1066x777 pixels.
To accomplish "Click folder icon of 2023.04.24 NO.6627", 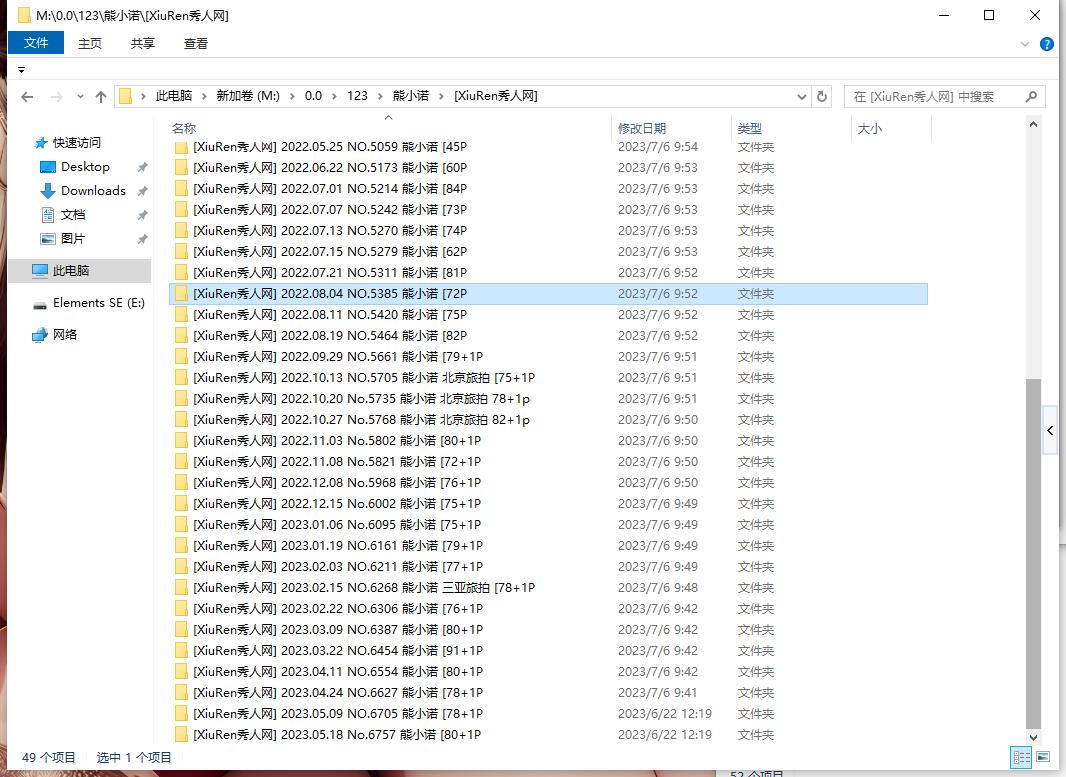I will click(181, 693).
